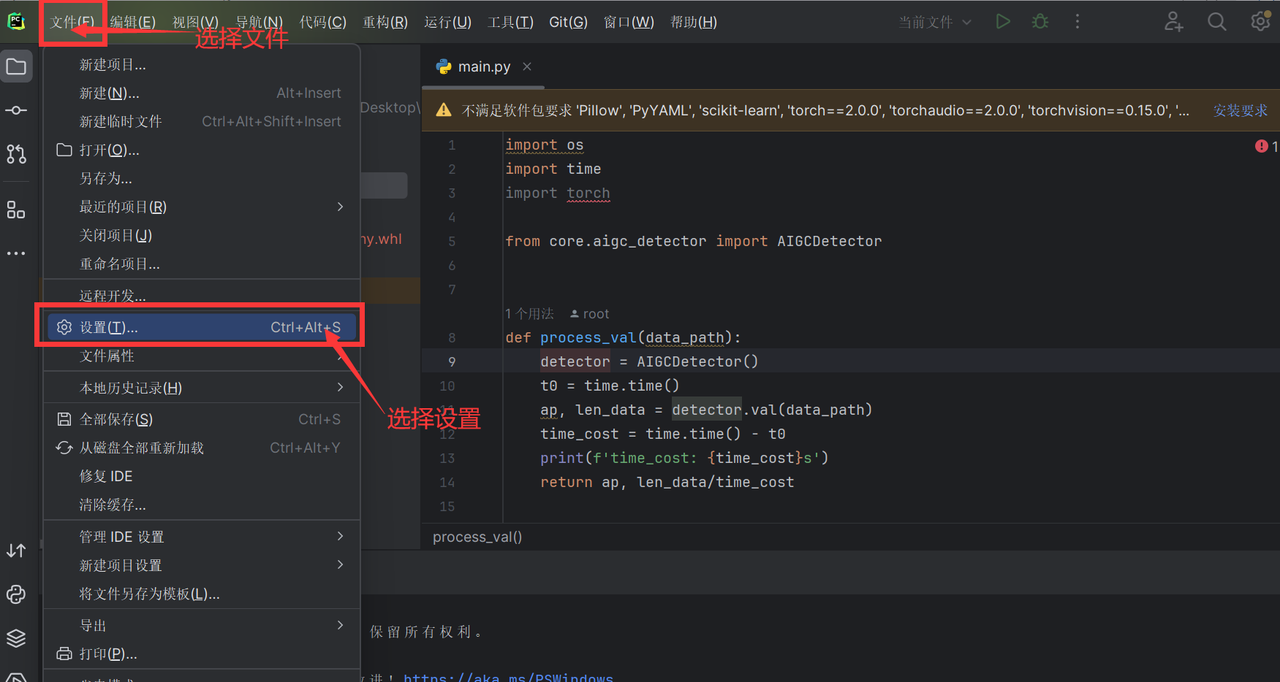Open the More Actions vertical dots
1280x682 pixels.
[x=1077, y=21]
